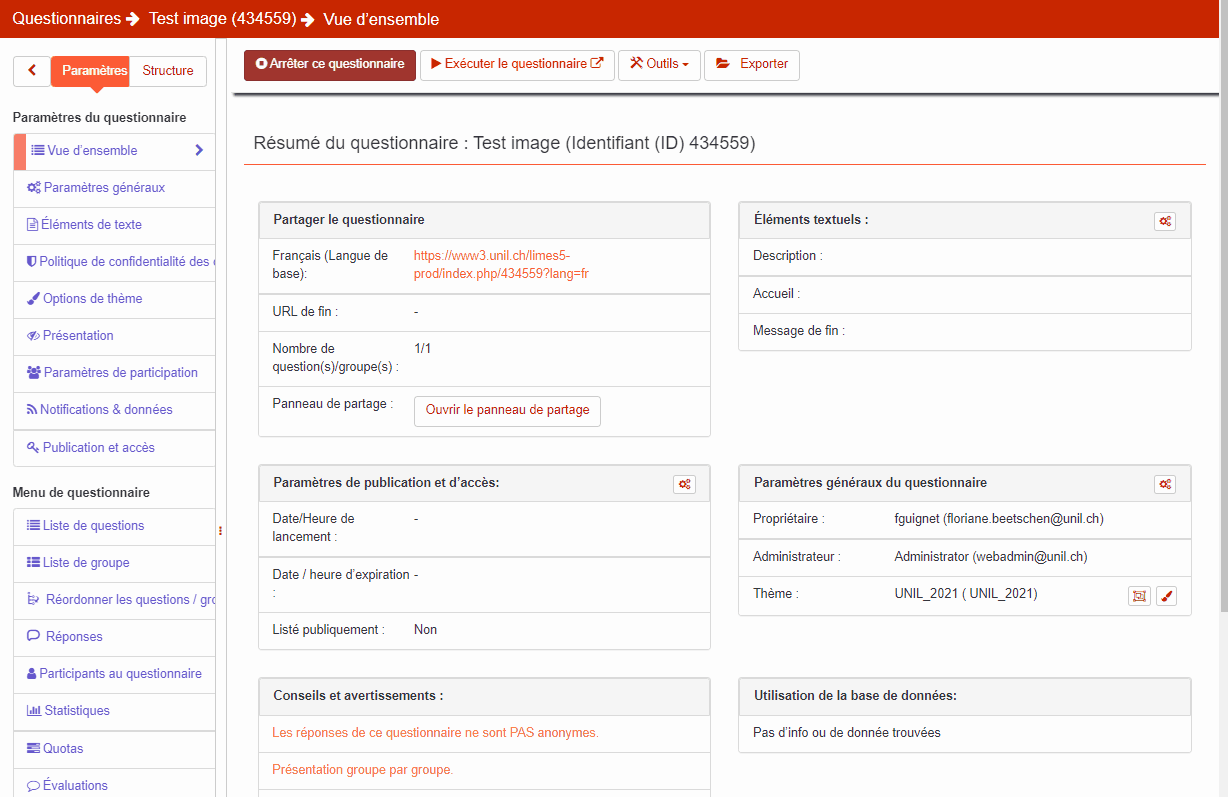Switch to the Structure tab
This screenshot has height=797, width=1228.
[168, 71]
